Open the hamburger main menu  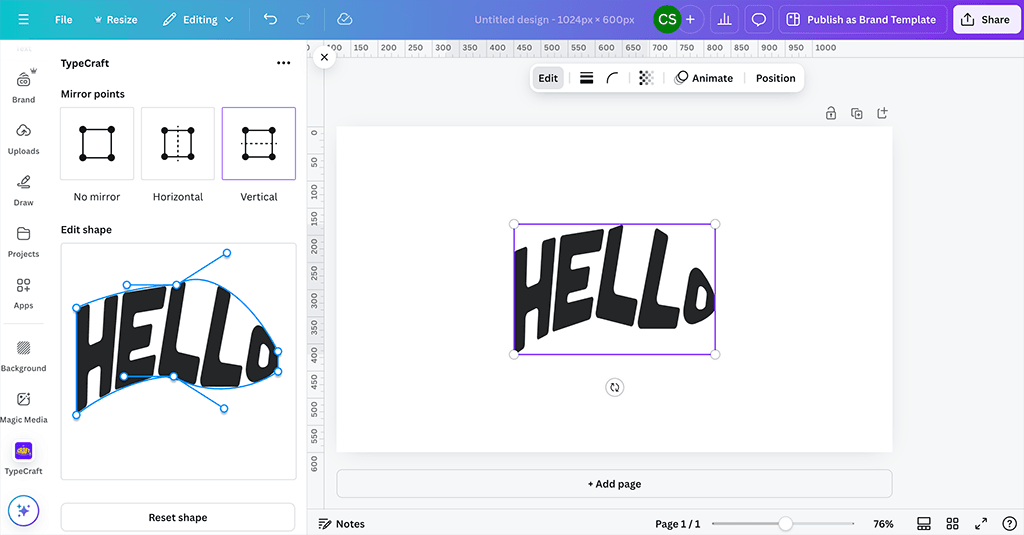pyautogui.click(x=24, y=20)
